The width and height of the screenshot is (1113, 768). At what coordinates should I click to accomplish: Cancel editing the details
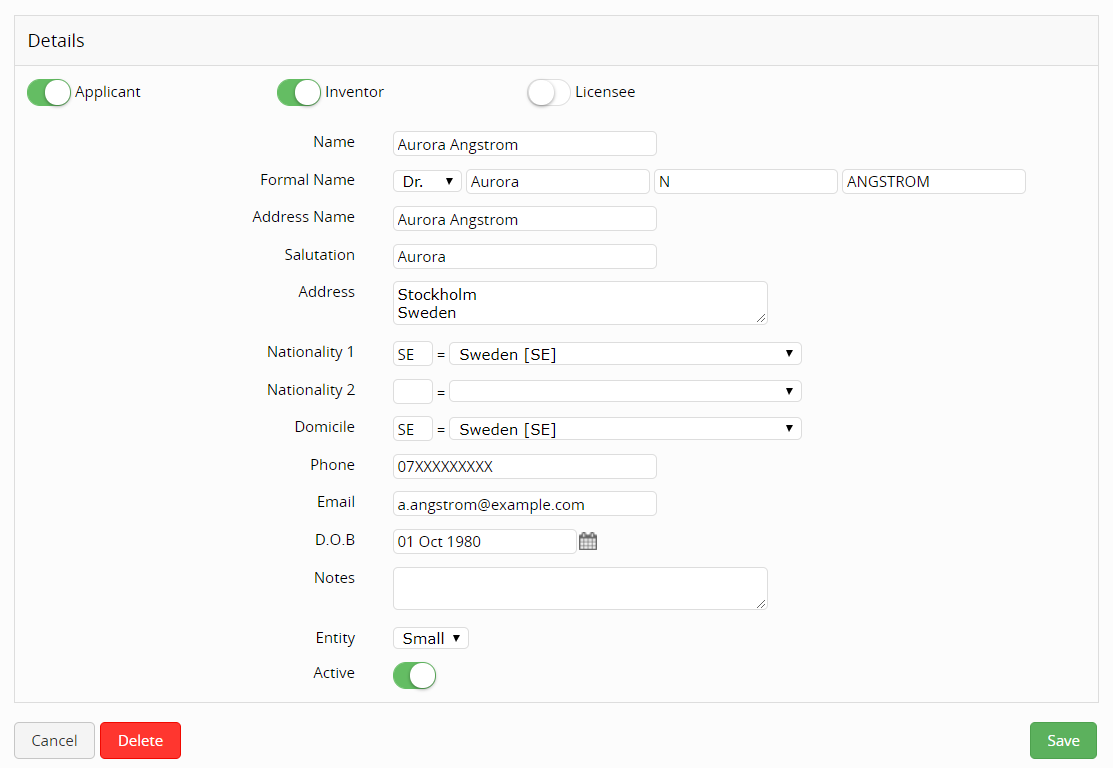54,740
